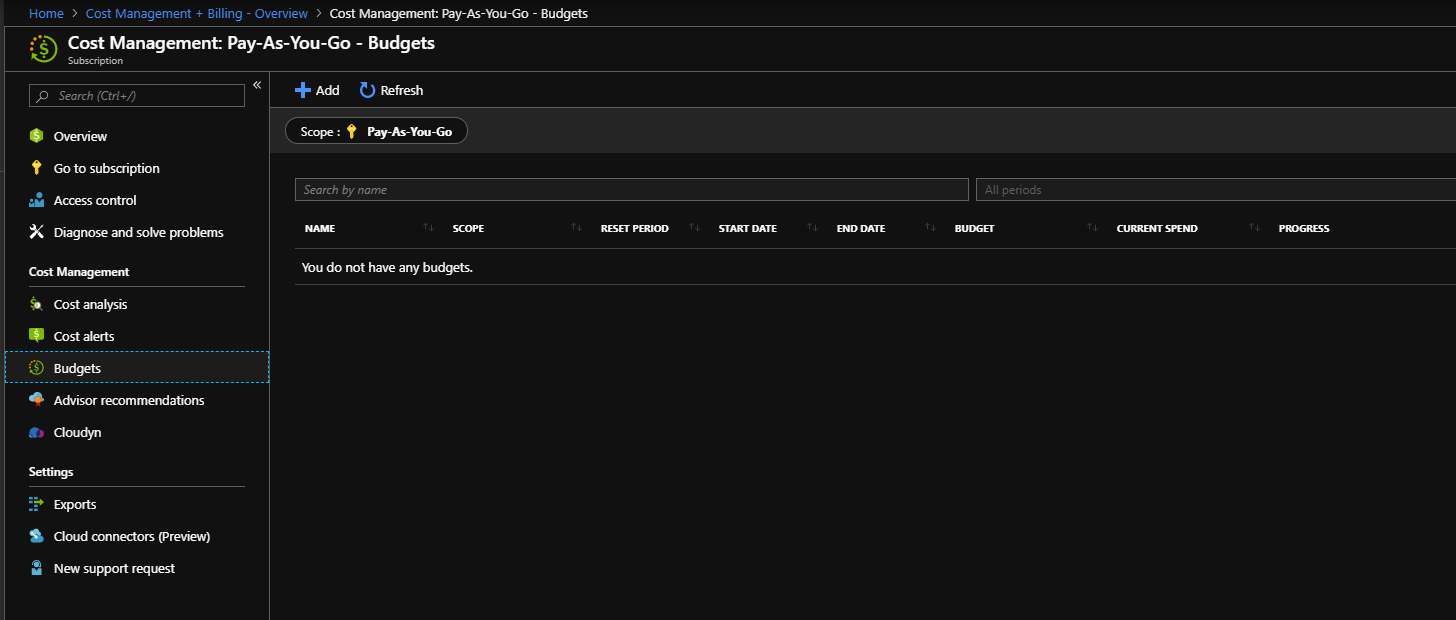Collapse the left navigation pane

pos(257,85)
